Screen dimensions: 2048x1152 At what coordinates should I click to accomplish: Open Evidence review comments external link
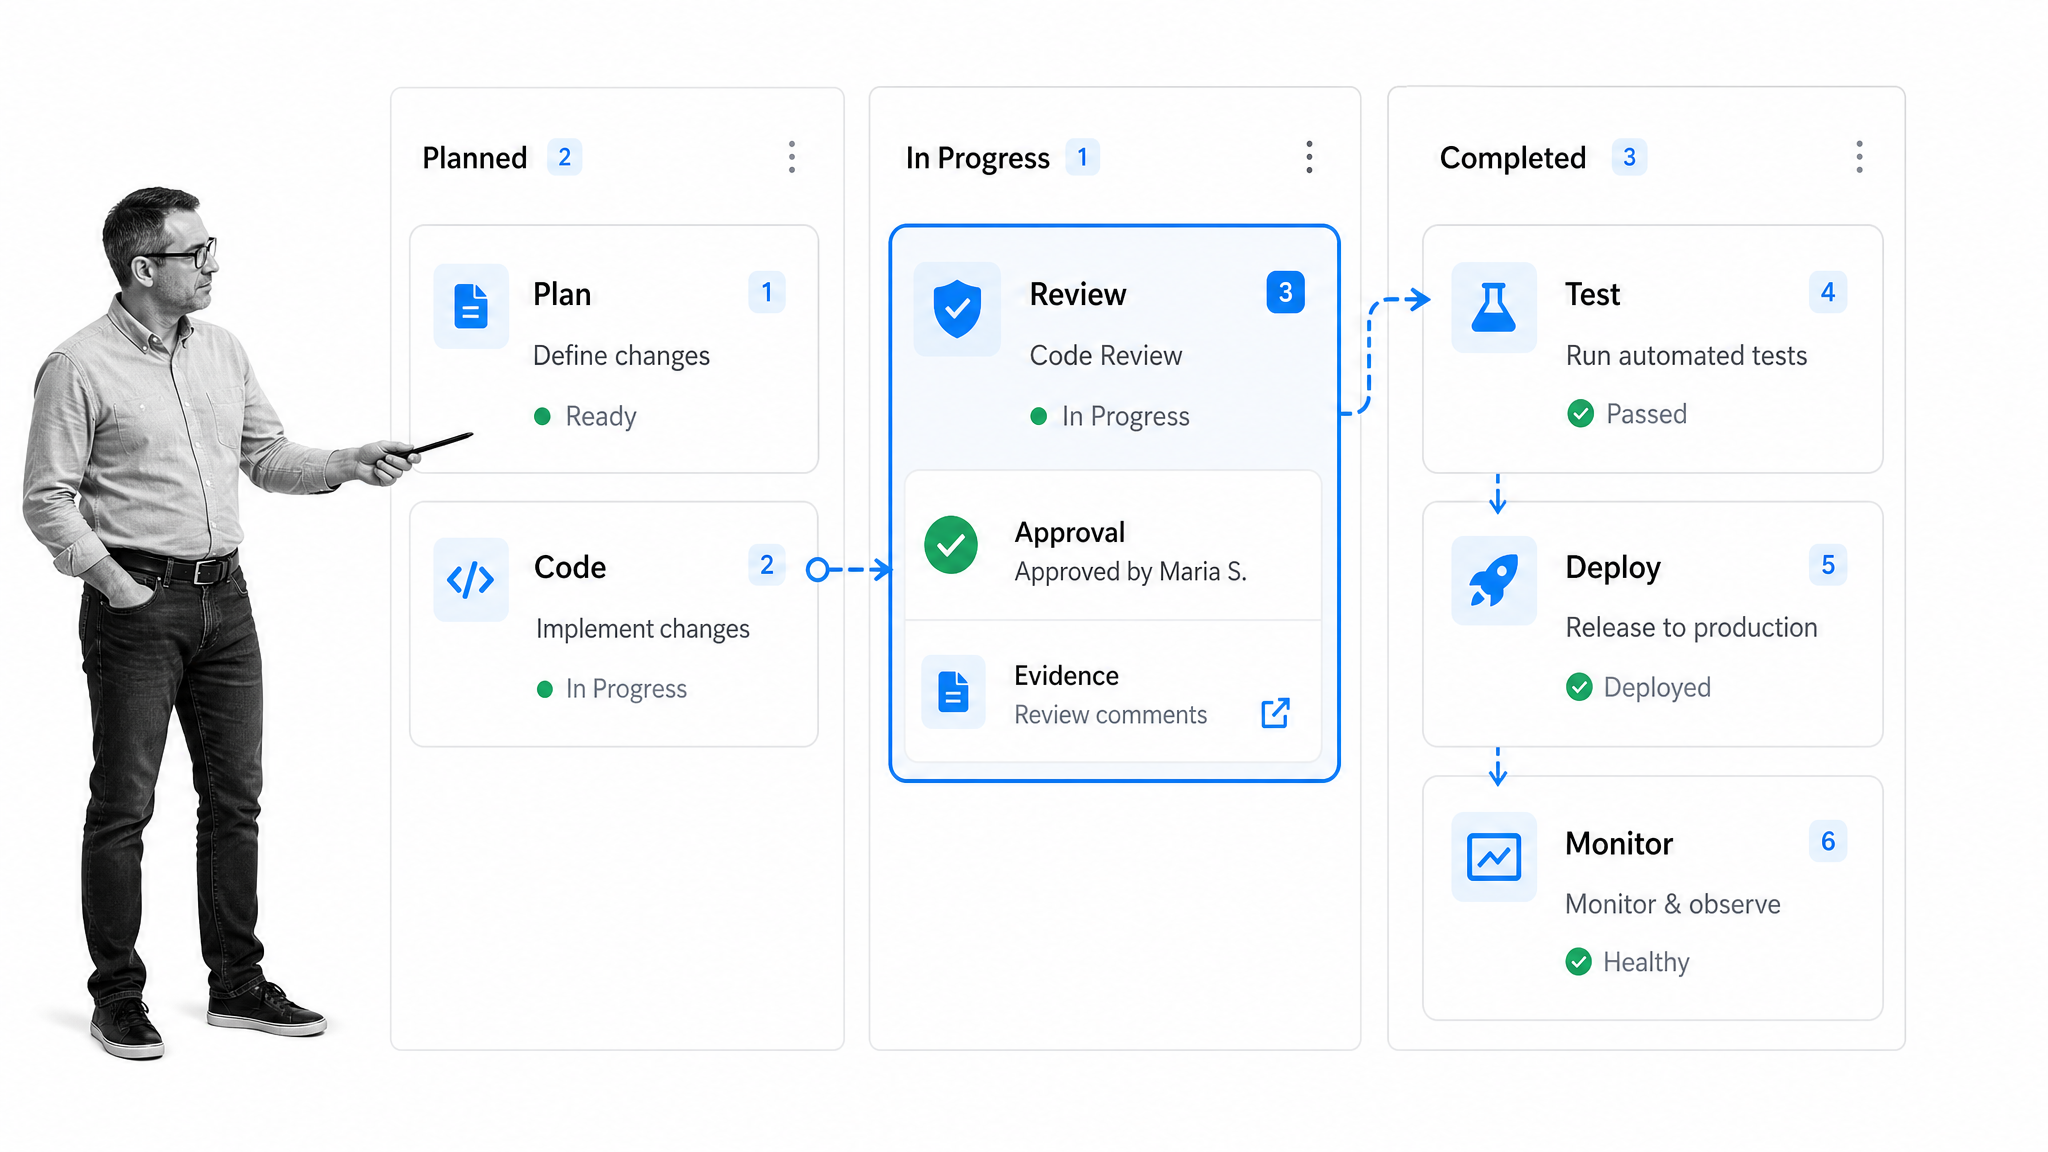click(x=1275, y=713)
